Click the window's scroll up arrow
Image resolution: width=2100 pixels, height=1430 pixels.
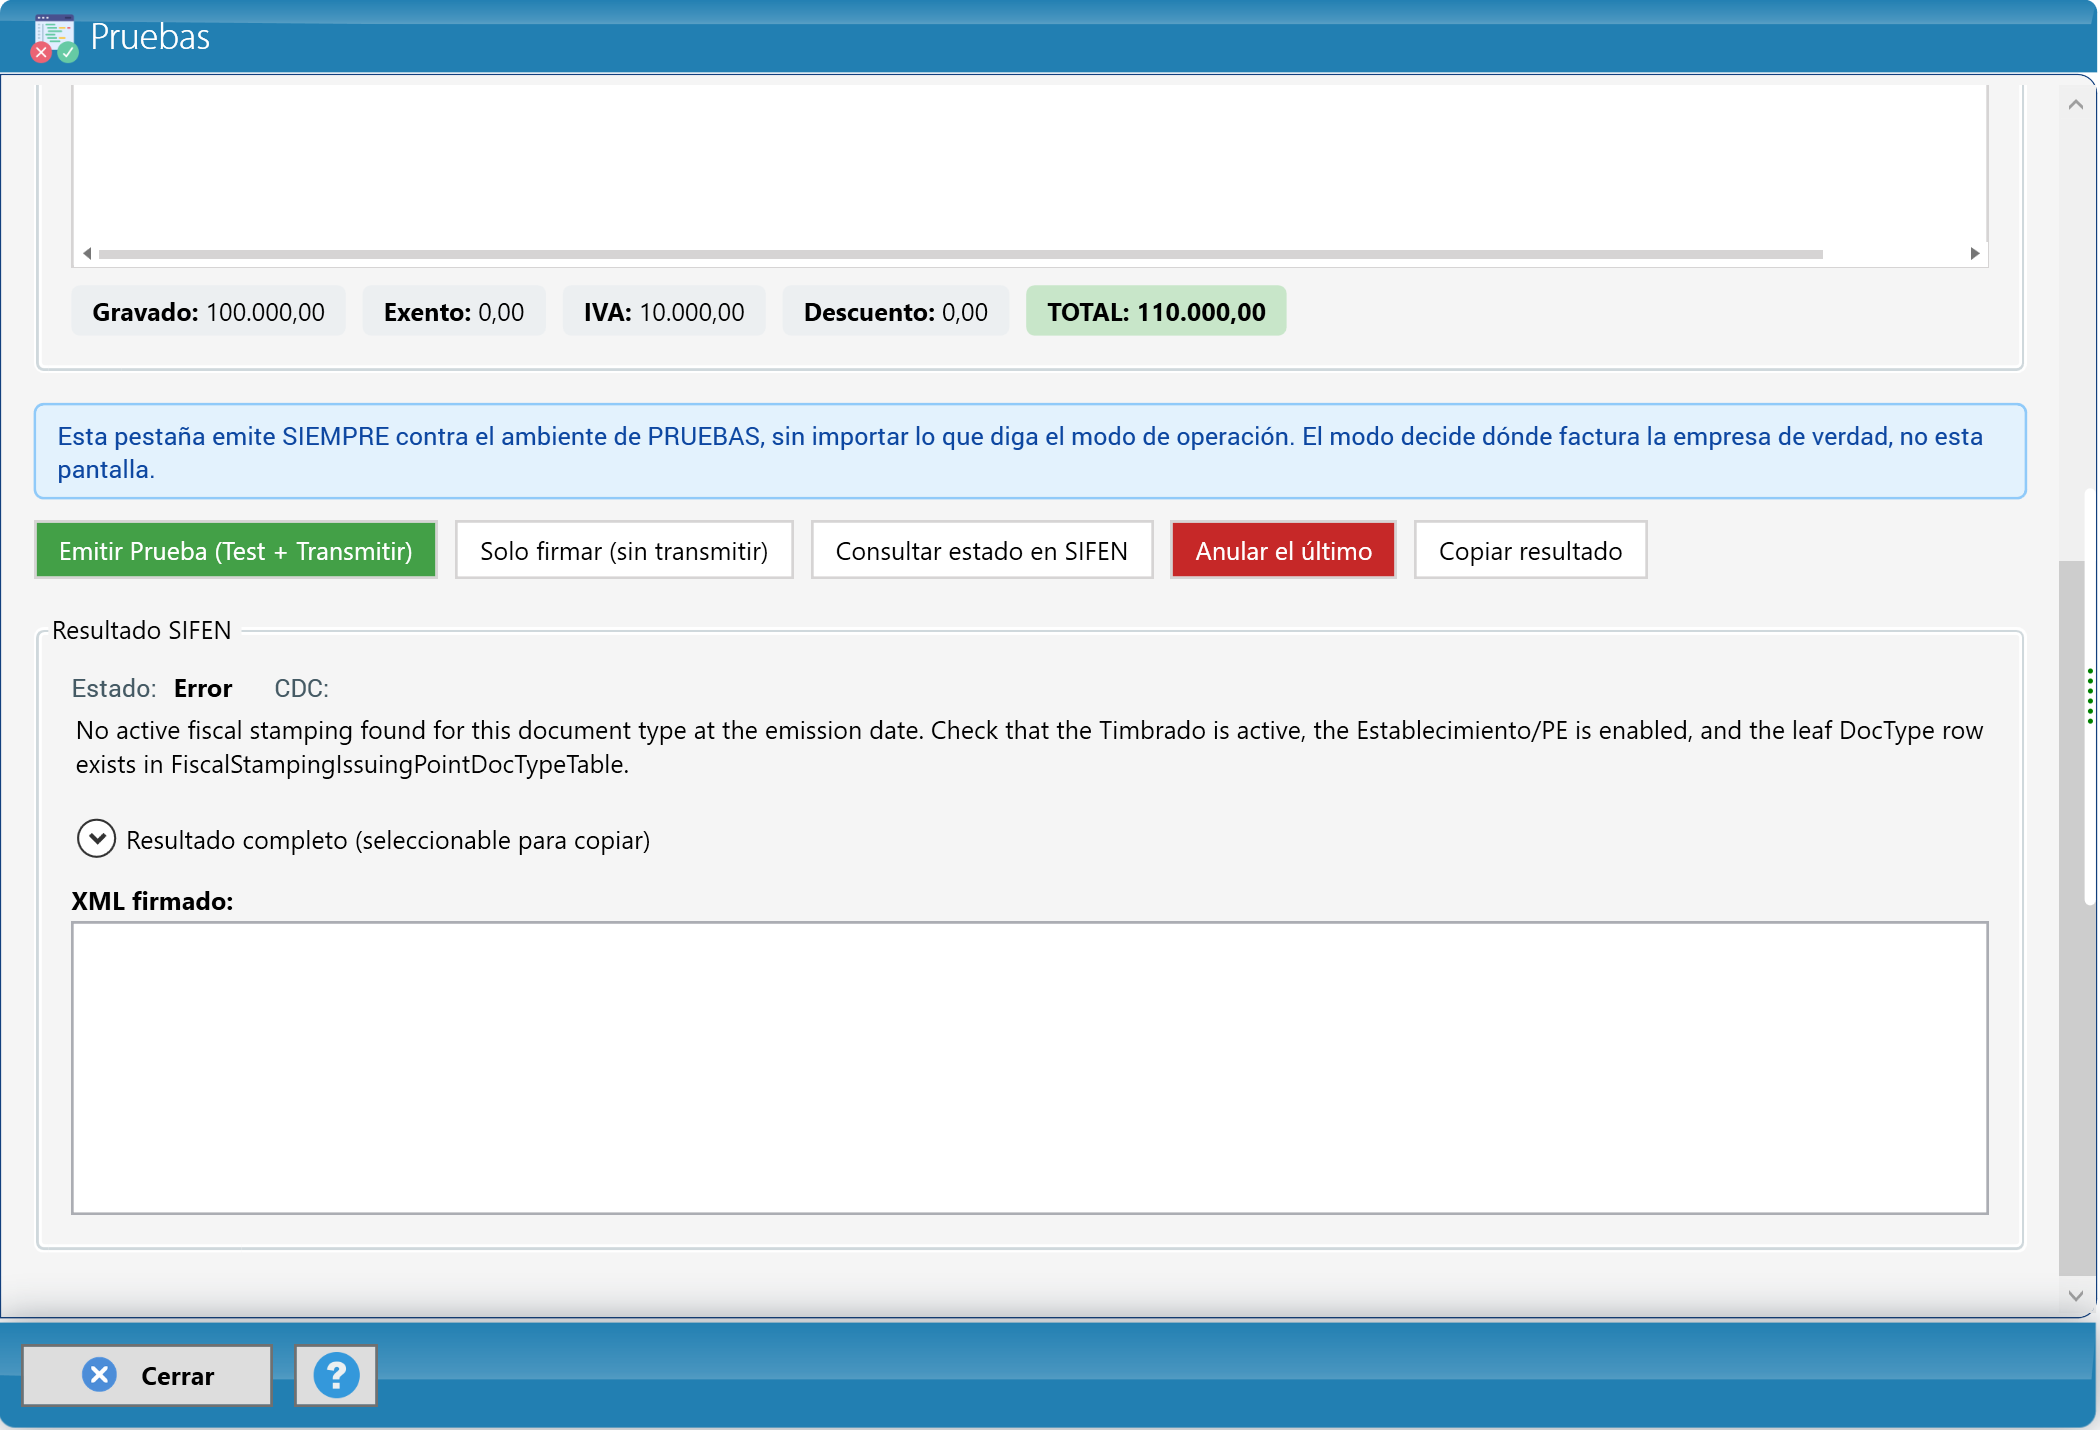[x=2076, y=105]
